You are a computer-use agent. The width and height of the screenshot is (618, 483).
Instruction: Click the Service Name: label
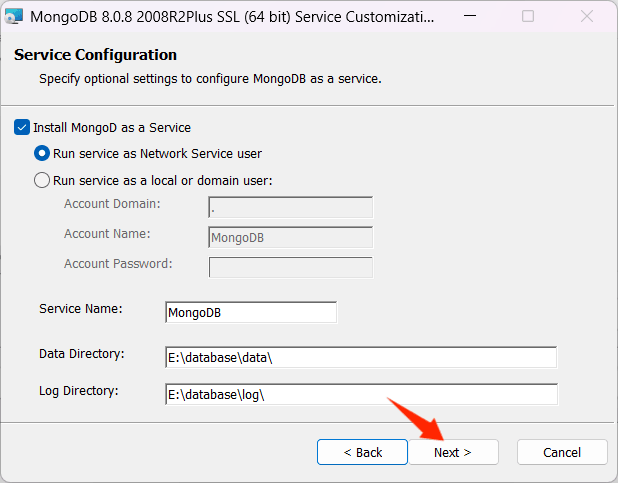coord(81,308)
